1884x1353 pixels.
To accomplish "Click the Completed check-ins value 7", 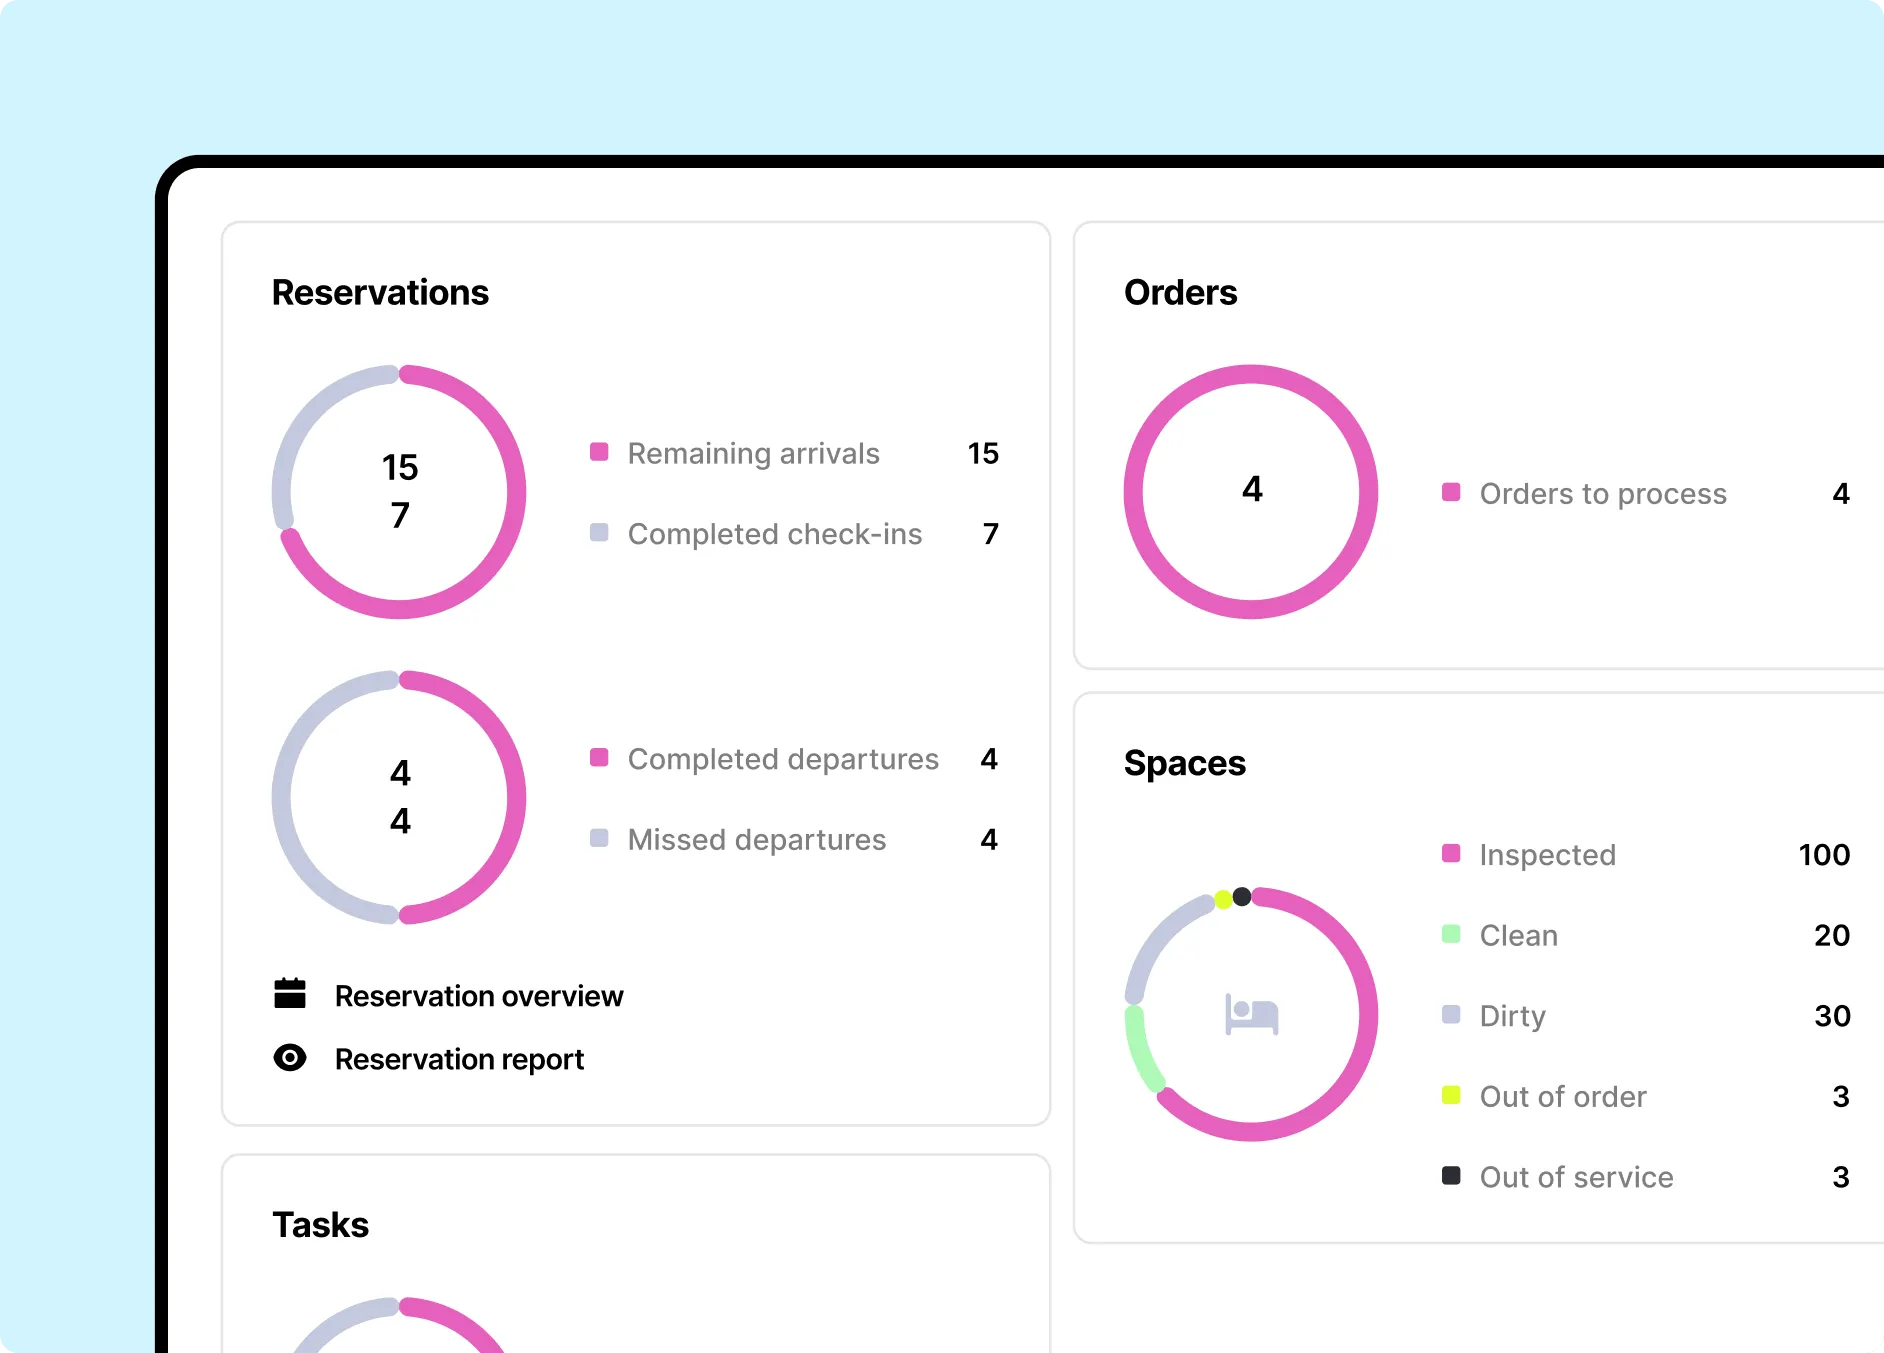I will click(x=991, y=534).
